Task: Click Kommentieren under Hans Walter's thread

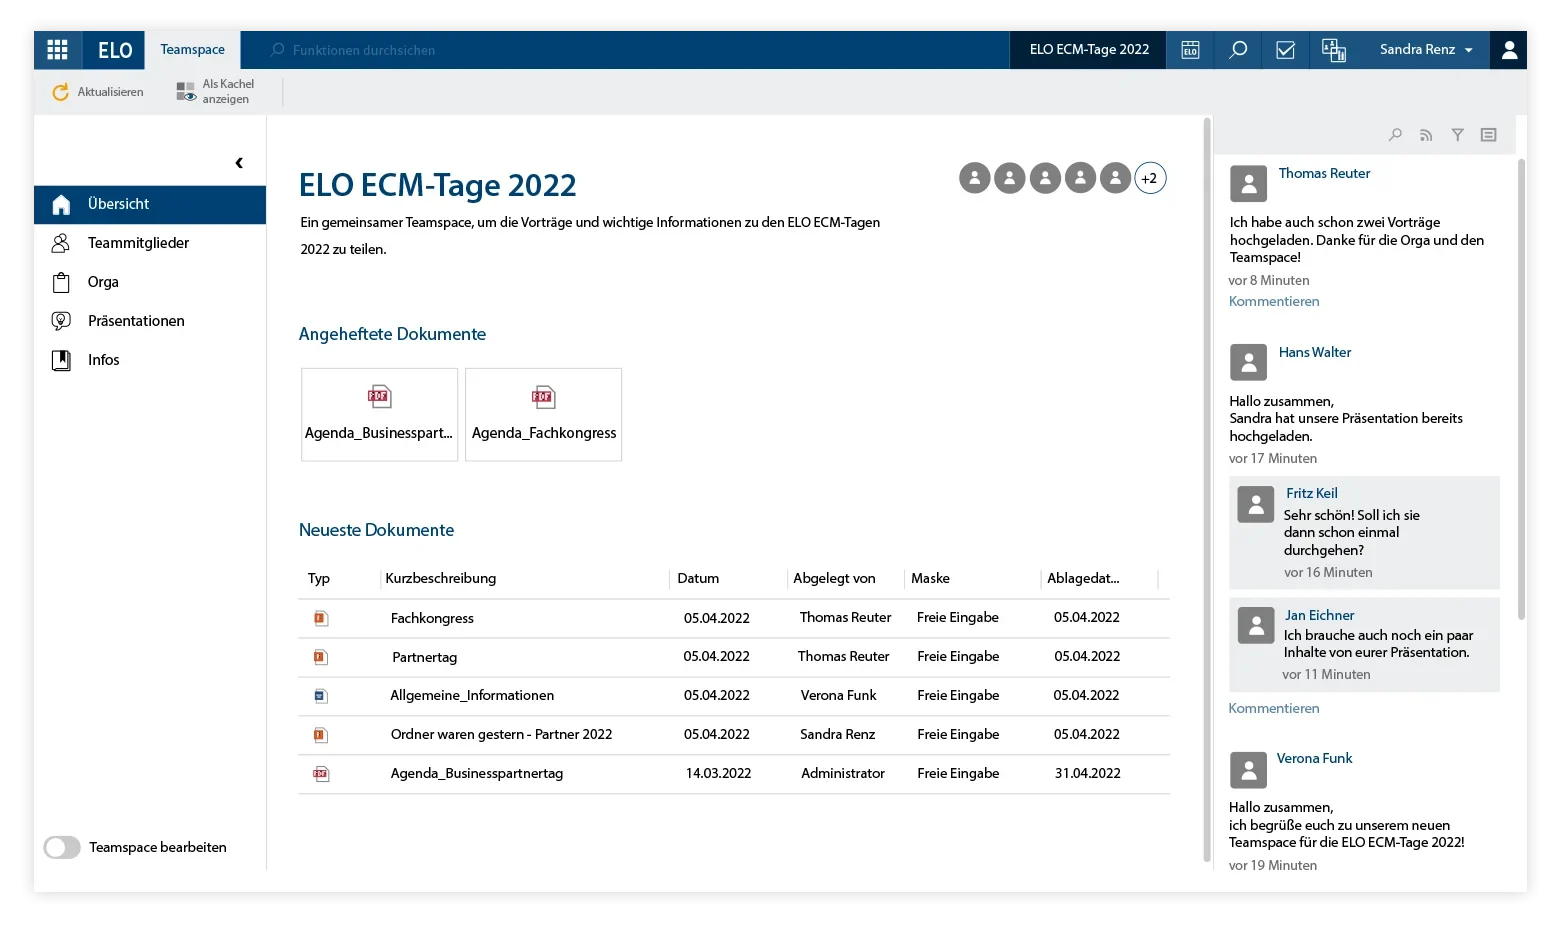Action: [x=1274, y=708]
